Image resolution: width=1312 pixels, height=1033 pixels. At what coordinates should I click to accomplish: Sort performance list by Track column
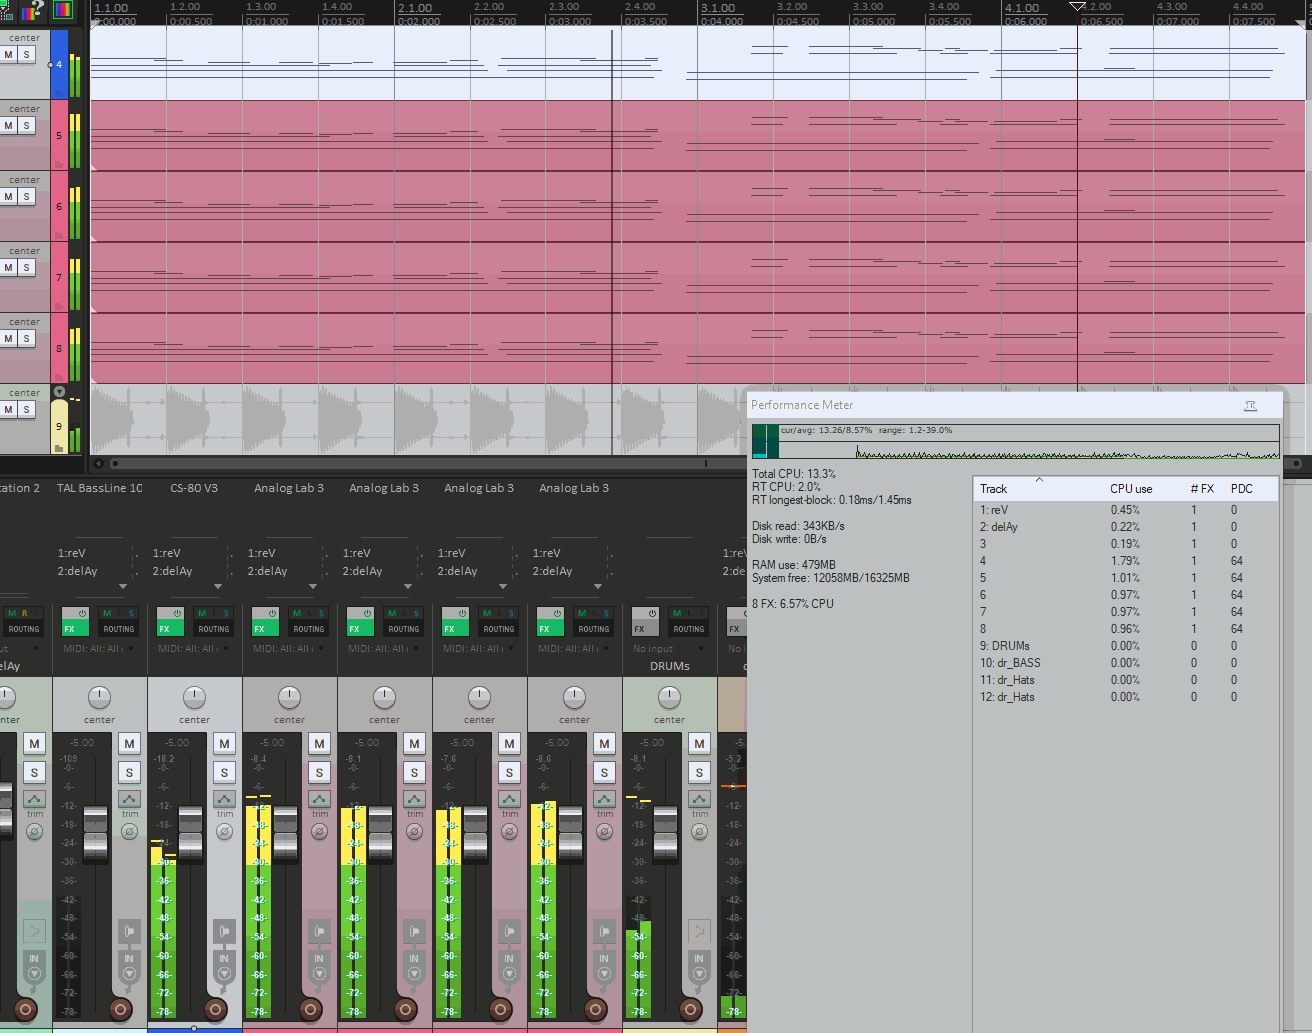(993, 489)
